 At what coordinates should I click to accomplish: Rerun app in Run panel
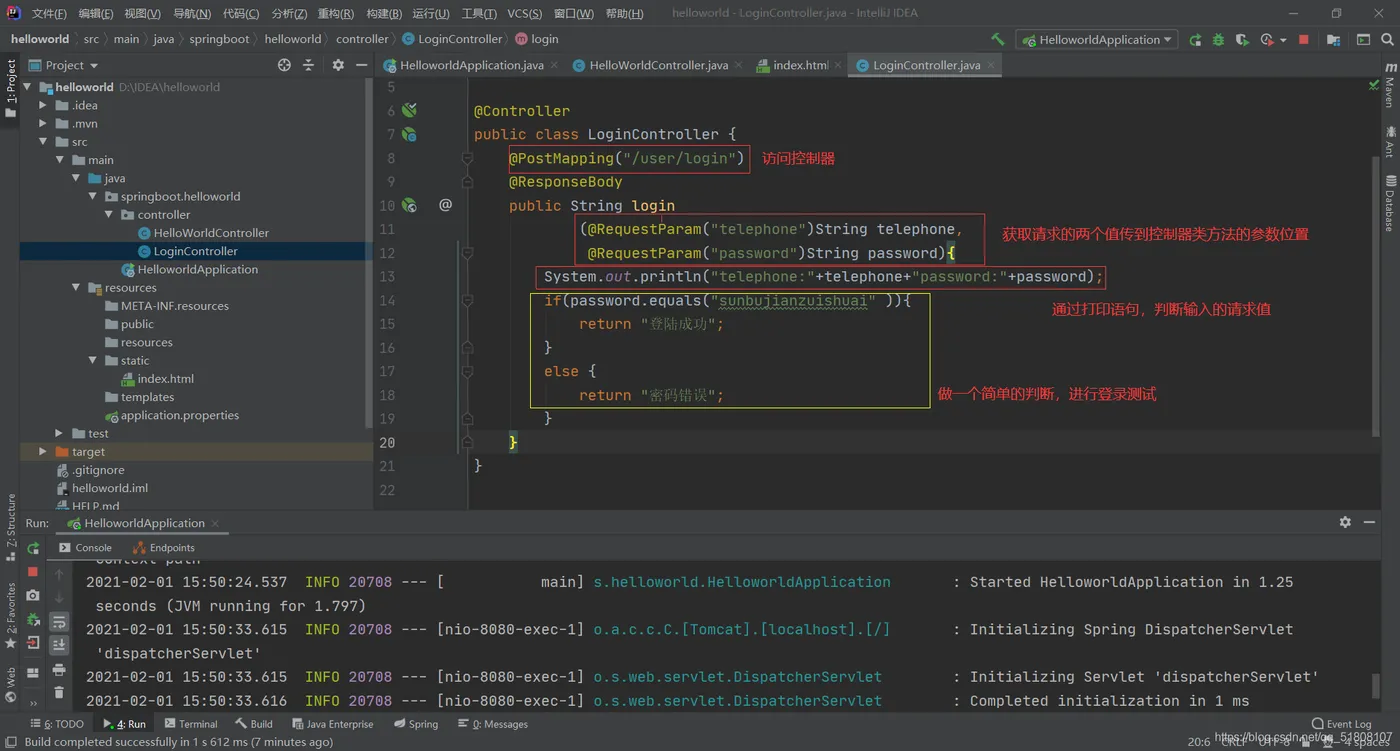click(33, 548)
